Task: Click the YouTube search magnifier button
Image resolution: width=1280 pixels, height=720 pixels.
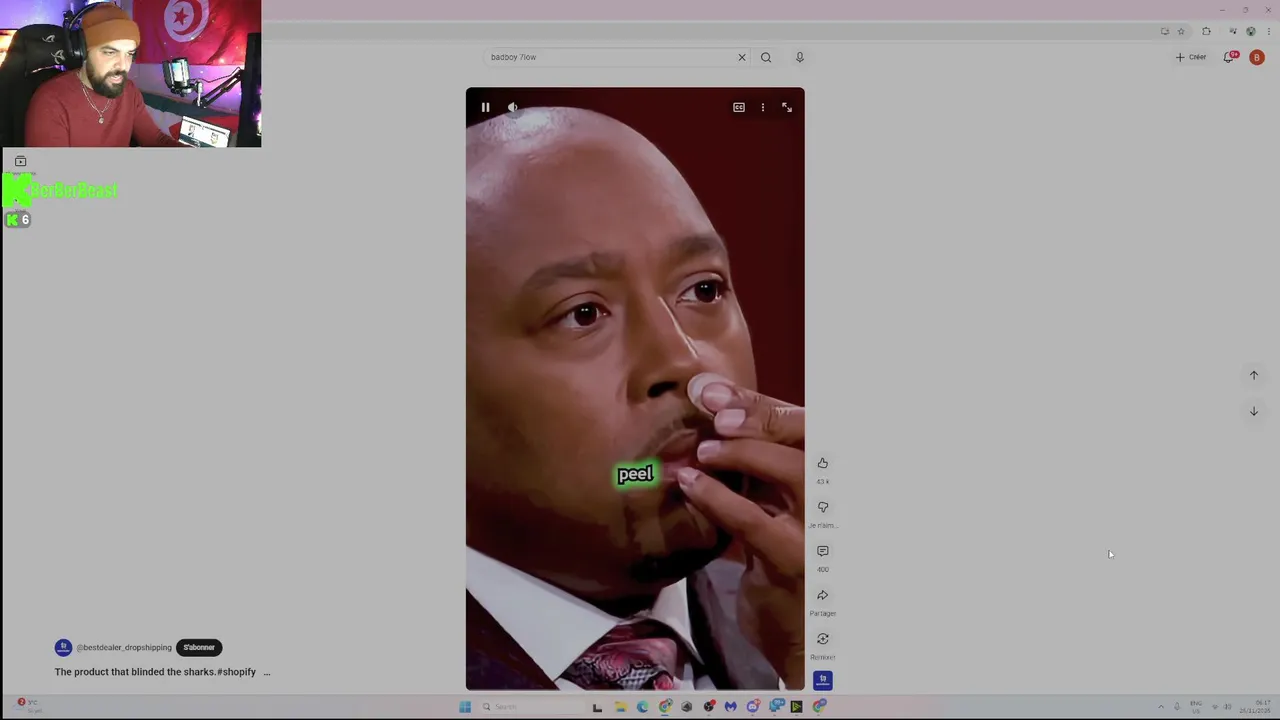Action: tap(766, 57)
